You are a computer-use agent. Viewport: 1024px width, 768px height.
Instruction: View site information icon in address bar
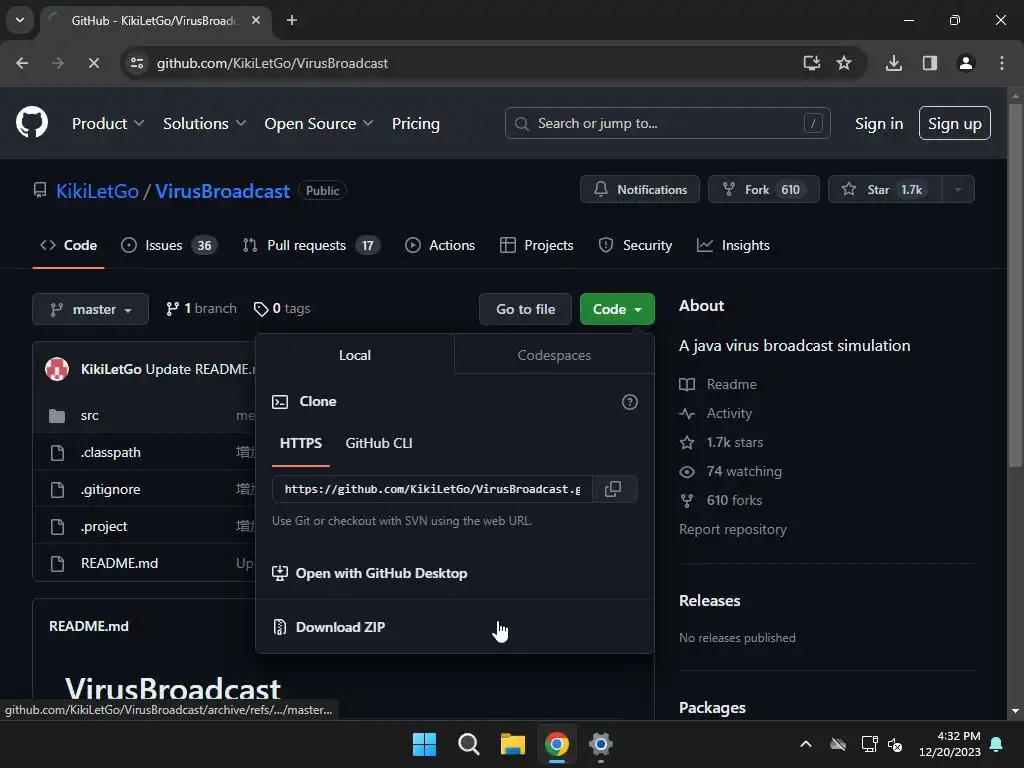pyautogui.click(x=137, y=63)
